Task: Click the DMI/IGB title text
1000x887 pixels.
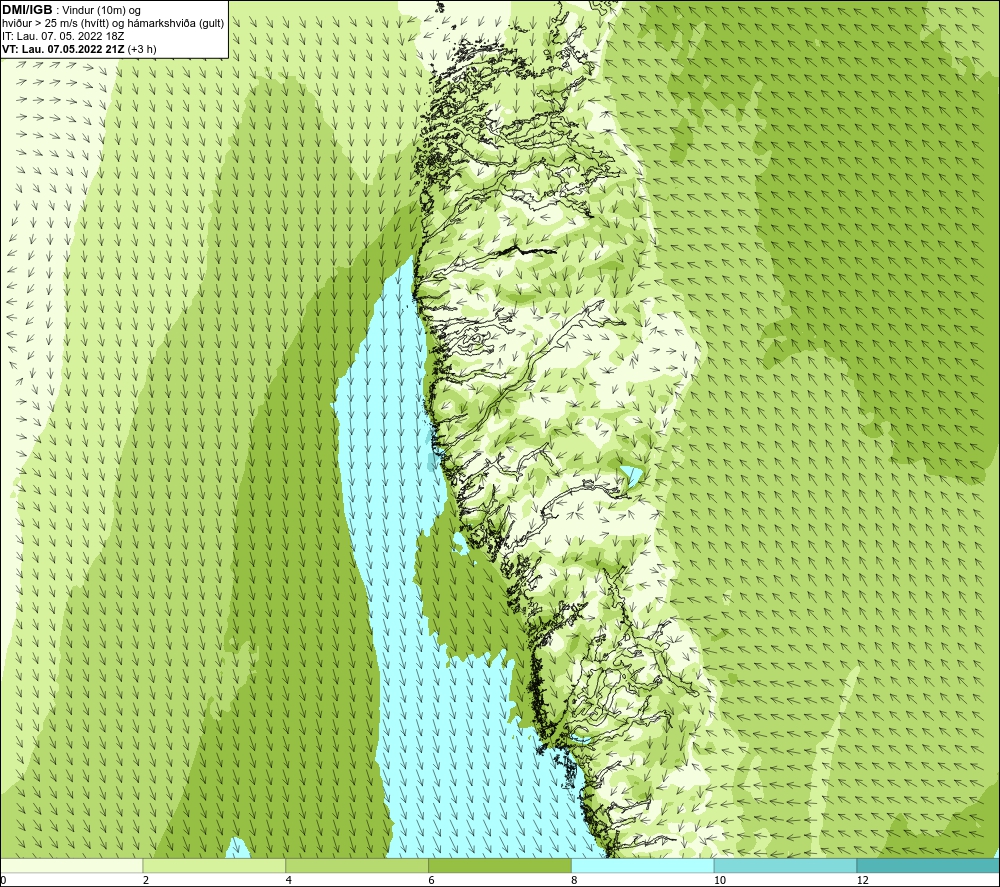Action: pos(27,10)
